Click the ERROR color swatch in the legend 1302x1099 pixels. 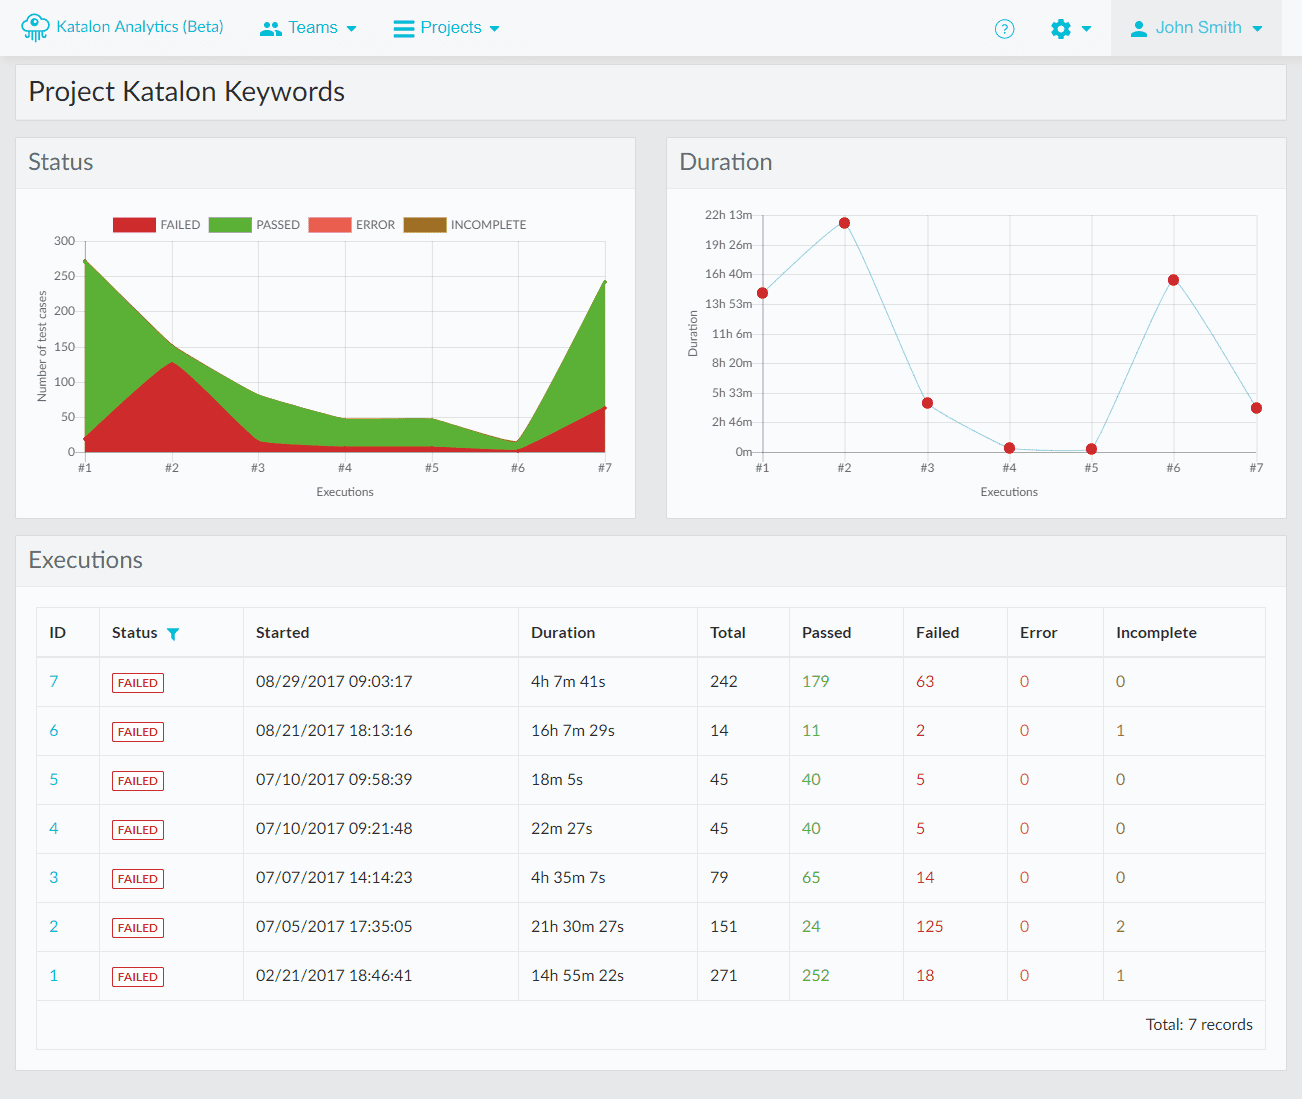click(329, 224)
